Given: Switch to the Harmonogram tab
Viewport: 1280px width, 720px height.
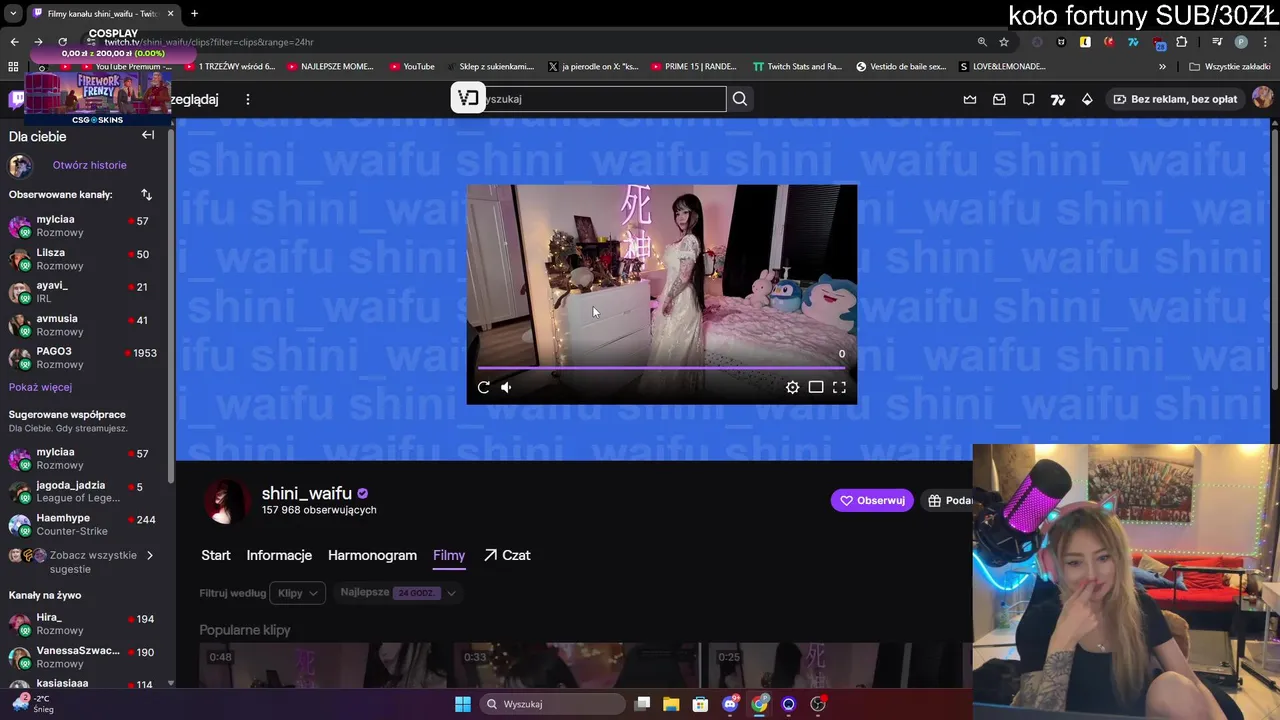Looking at the screenshot, I should click(372, 556).
